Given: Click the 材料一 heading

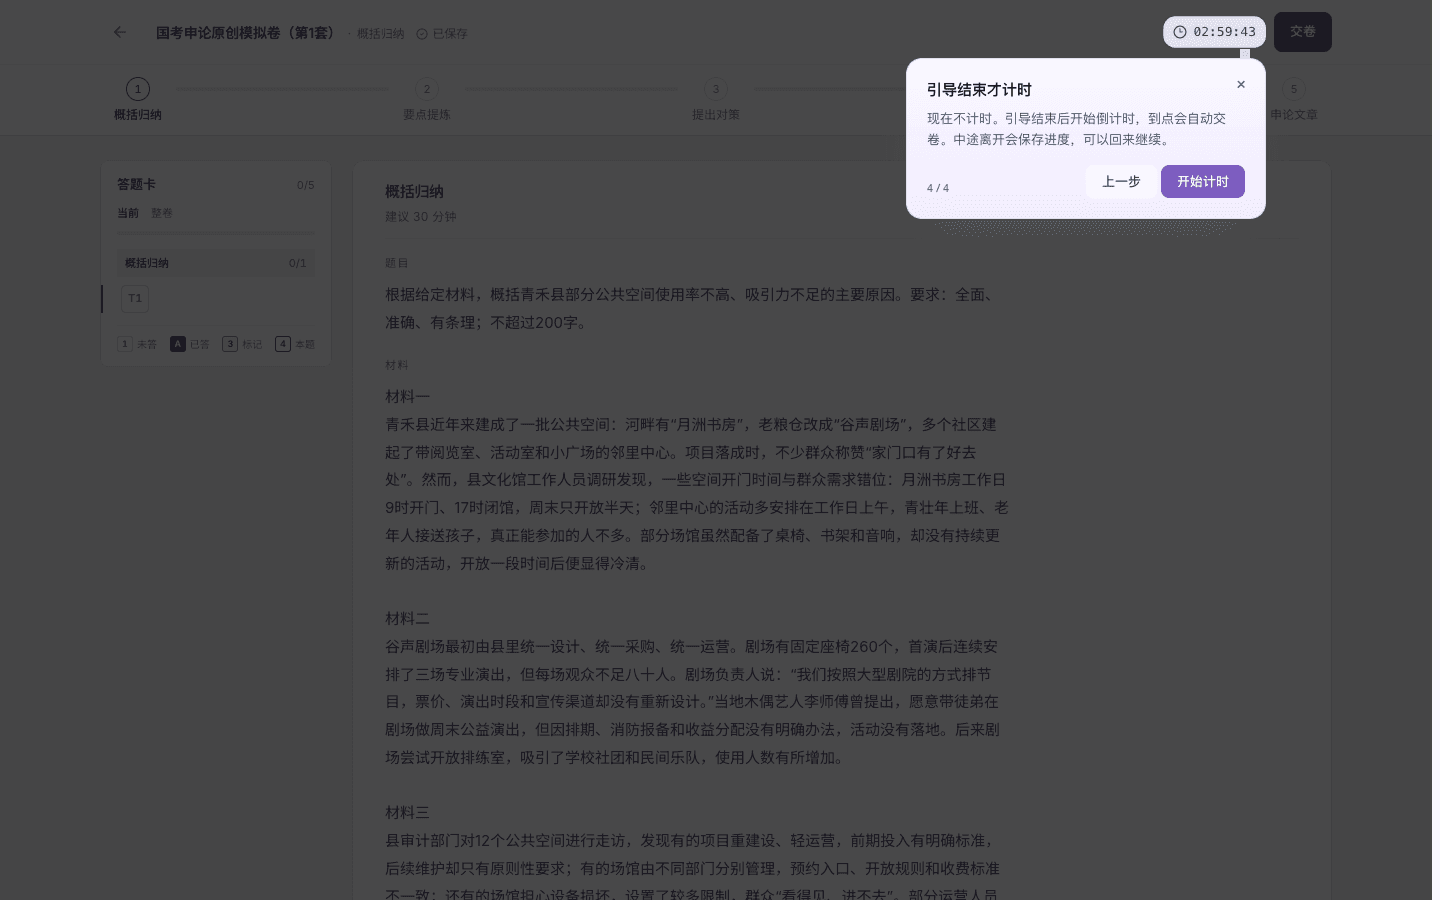Looking at the screenshot, I should (408, 397).
